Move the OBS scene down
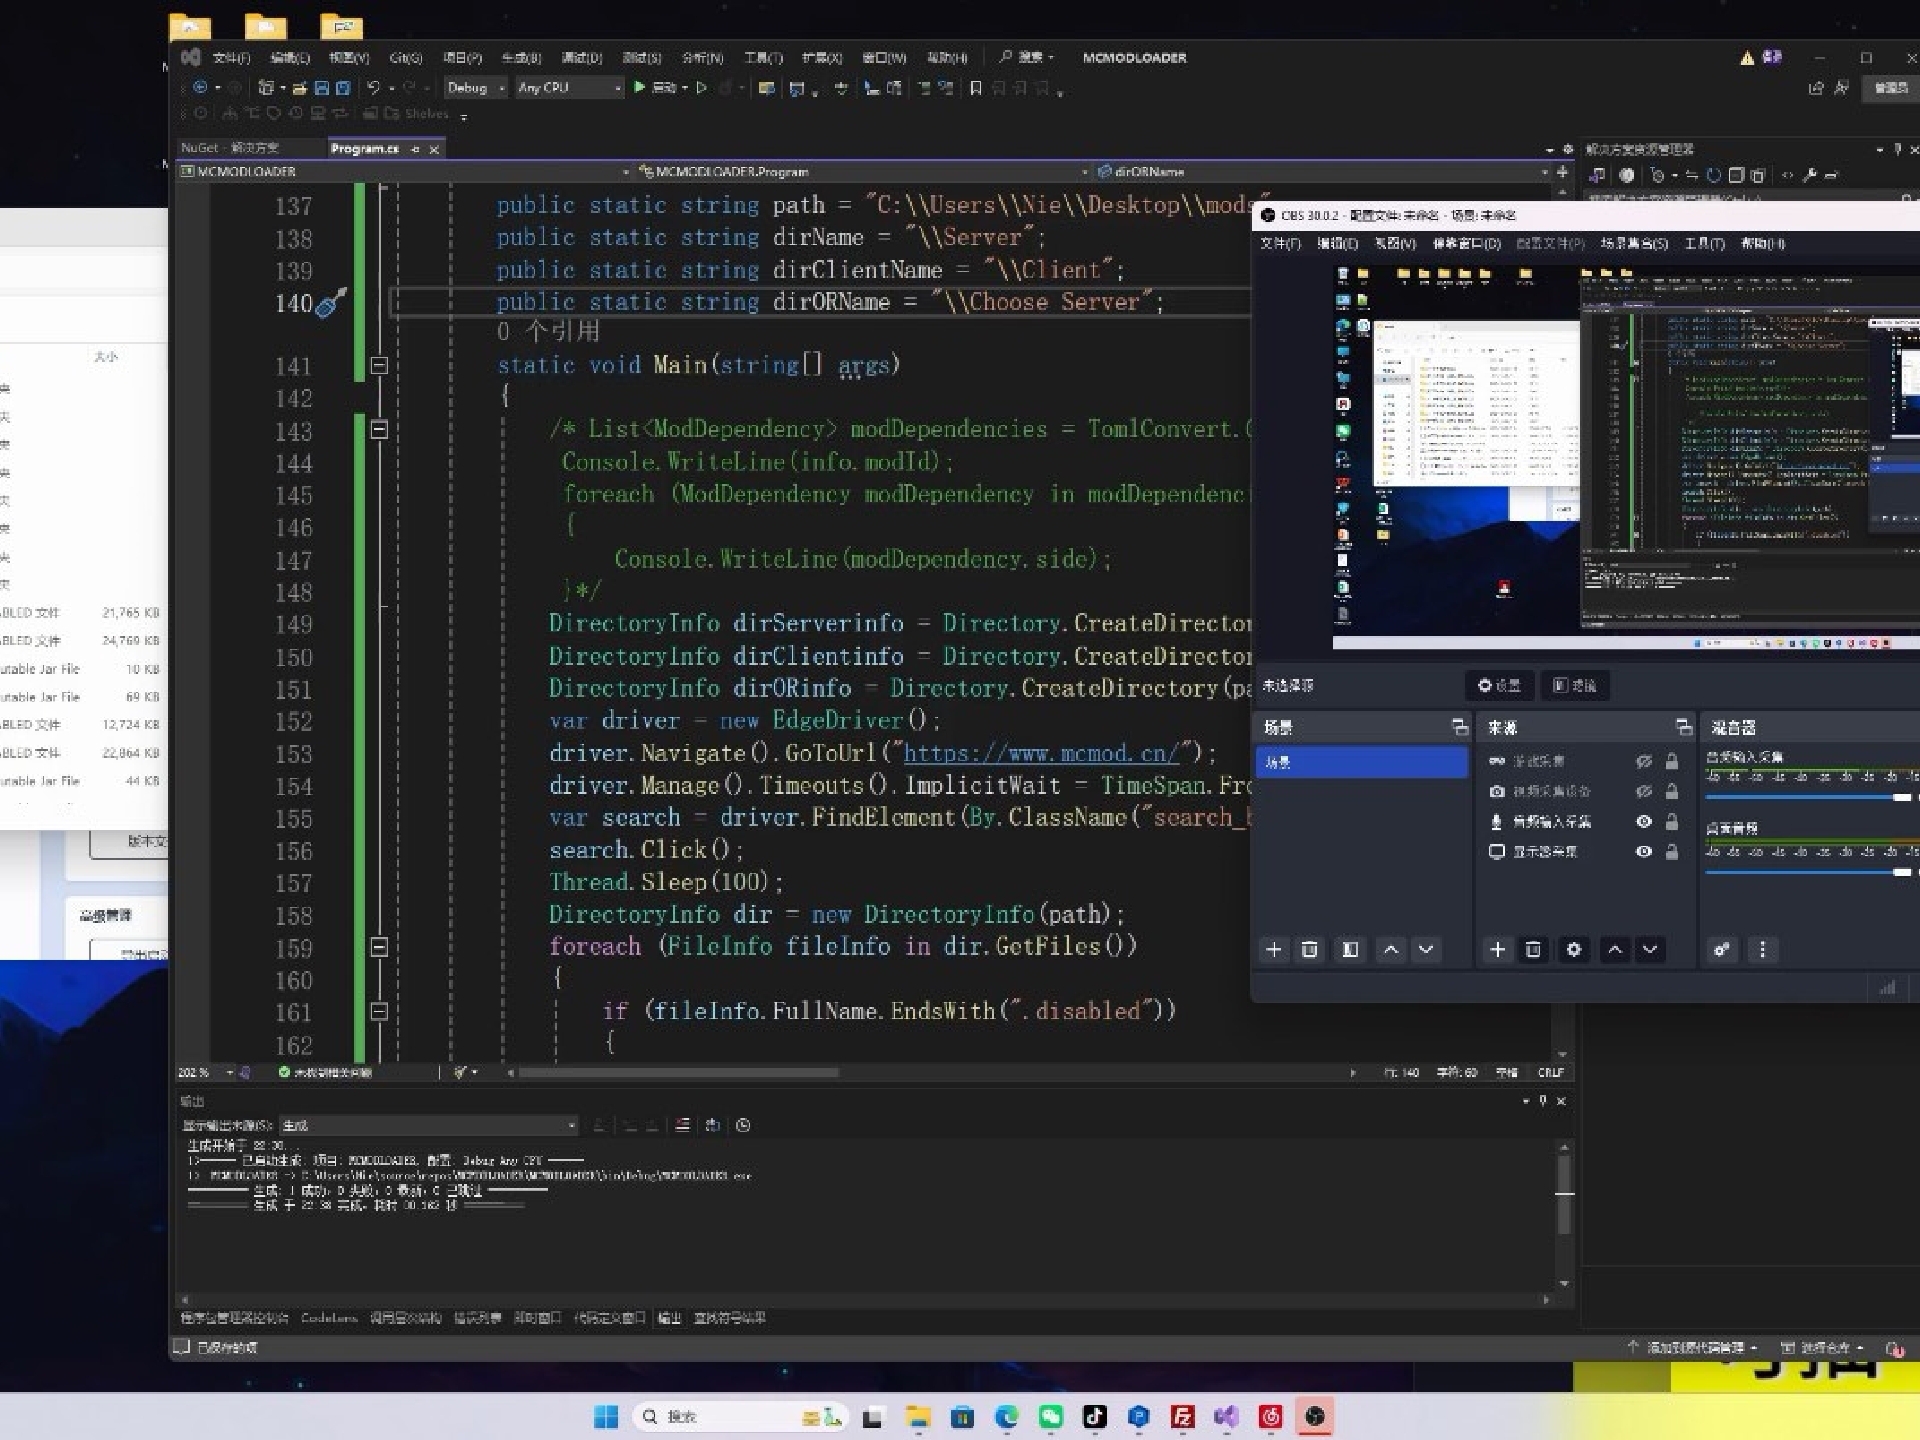The width and height of the screenshot is (1920, 1440). point(1426,949)
